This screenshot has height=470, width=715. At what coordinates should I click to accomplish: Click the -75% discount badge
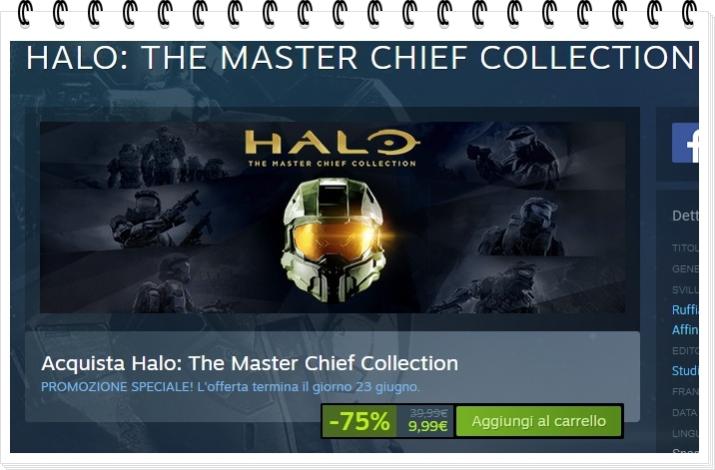(359, 421)
